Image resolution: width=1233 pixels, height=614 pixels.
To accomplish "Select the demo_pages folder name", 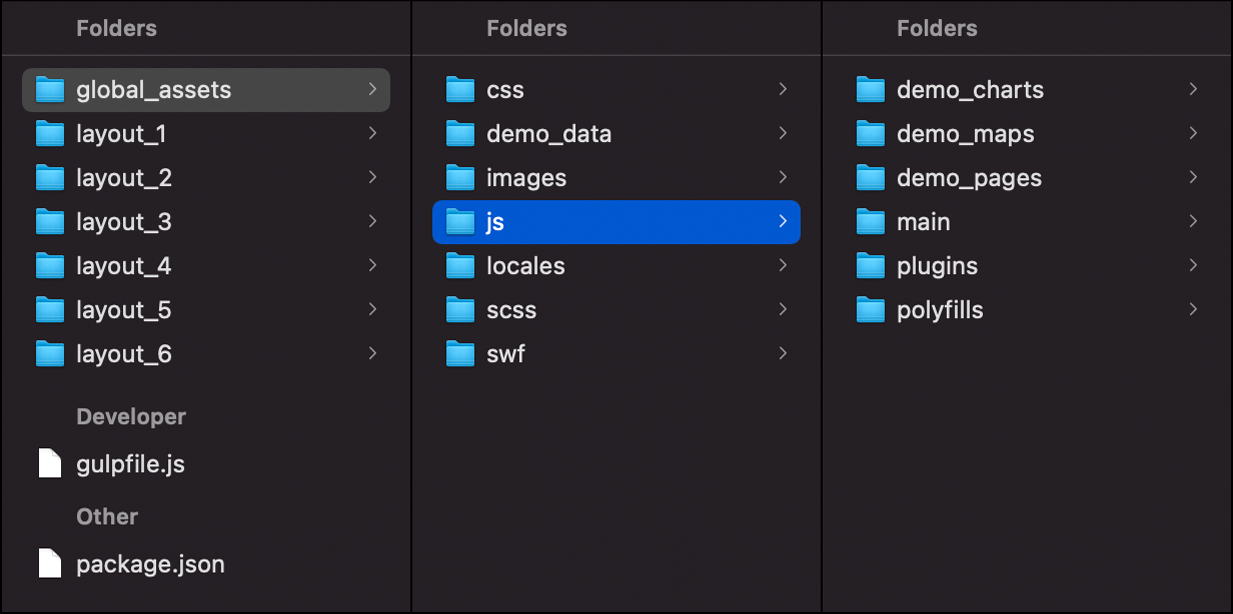I will [969, 178].
